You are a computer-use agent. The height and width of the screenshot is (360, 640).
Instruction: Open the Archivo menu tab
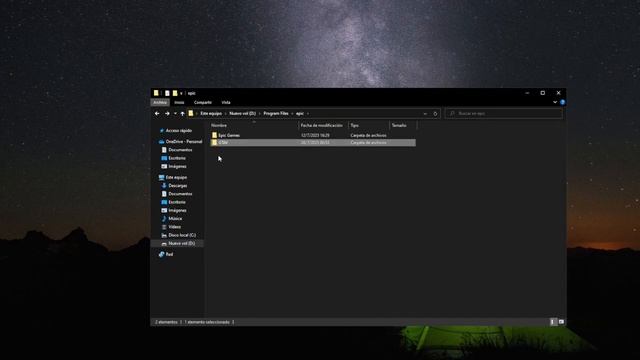pyautogui.click(x=160, y=102)
